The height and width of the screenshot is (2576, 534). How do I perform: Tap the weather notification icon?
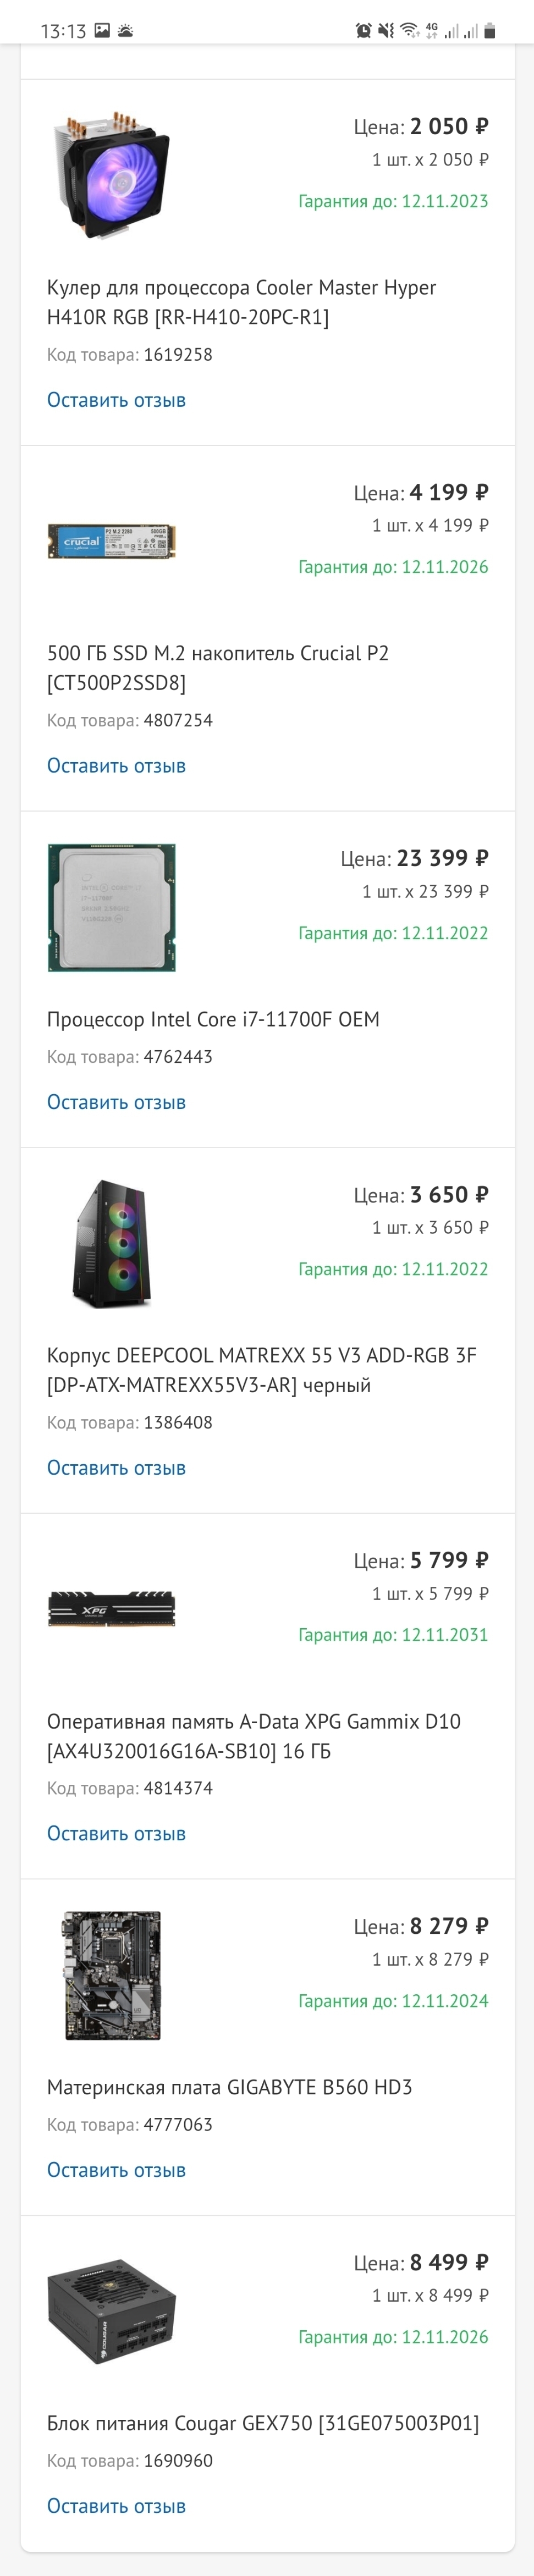pyautogui.click(x=125, y=31)
